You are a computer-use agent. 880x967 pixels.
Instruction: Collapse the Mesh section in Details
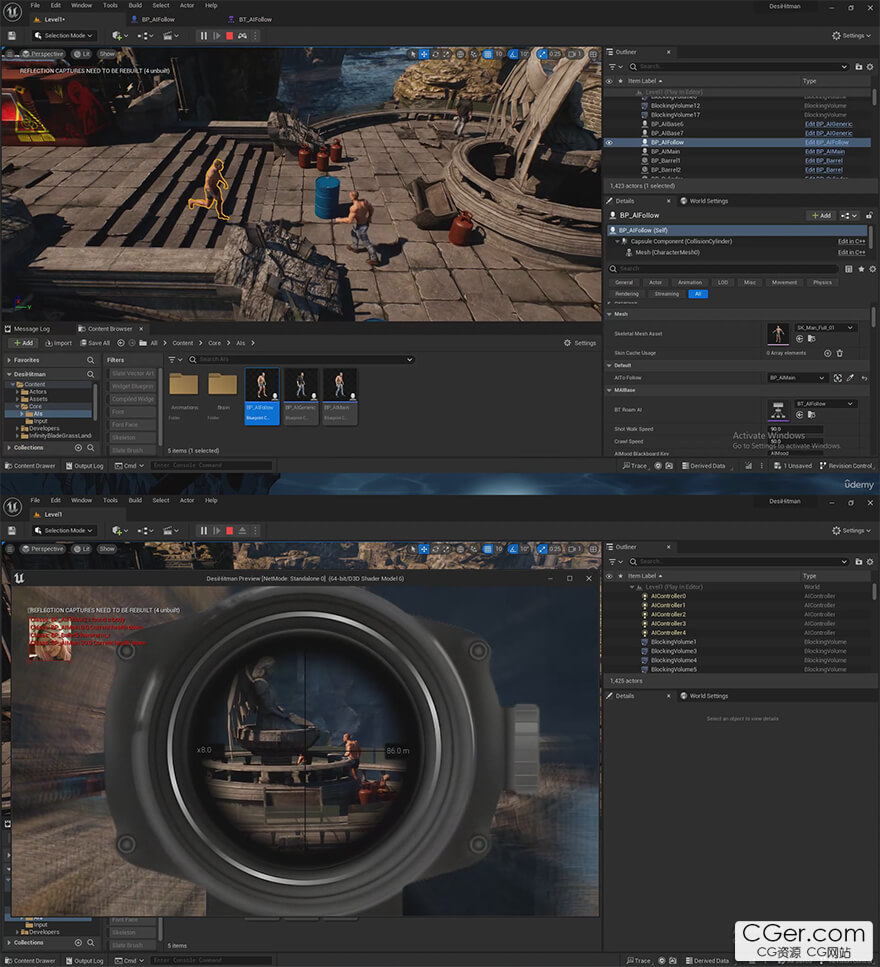point(609,315)
